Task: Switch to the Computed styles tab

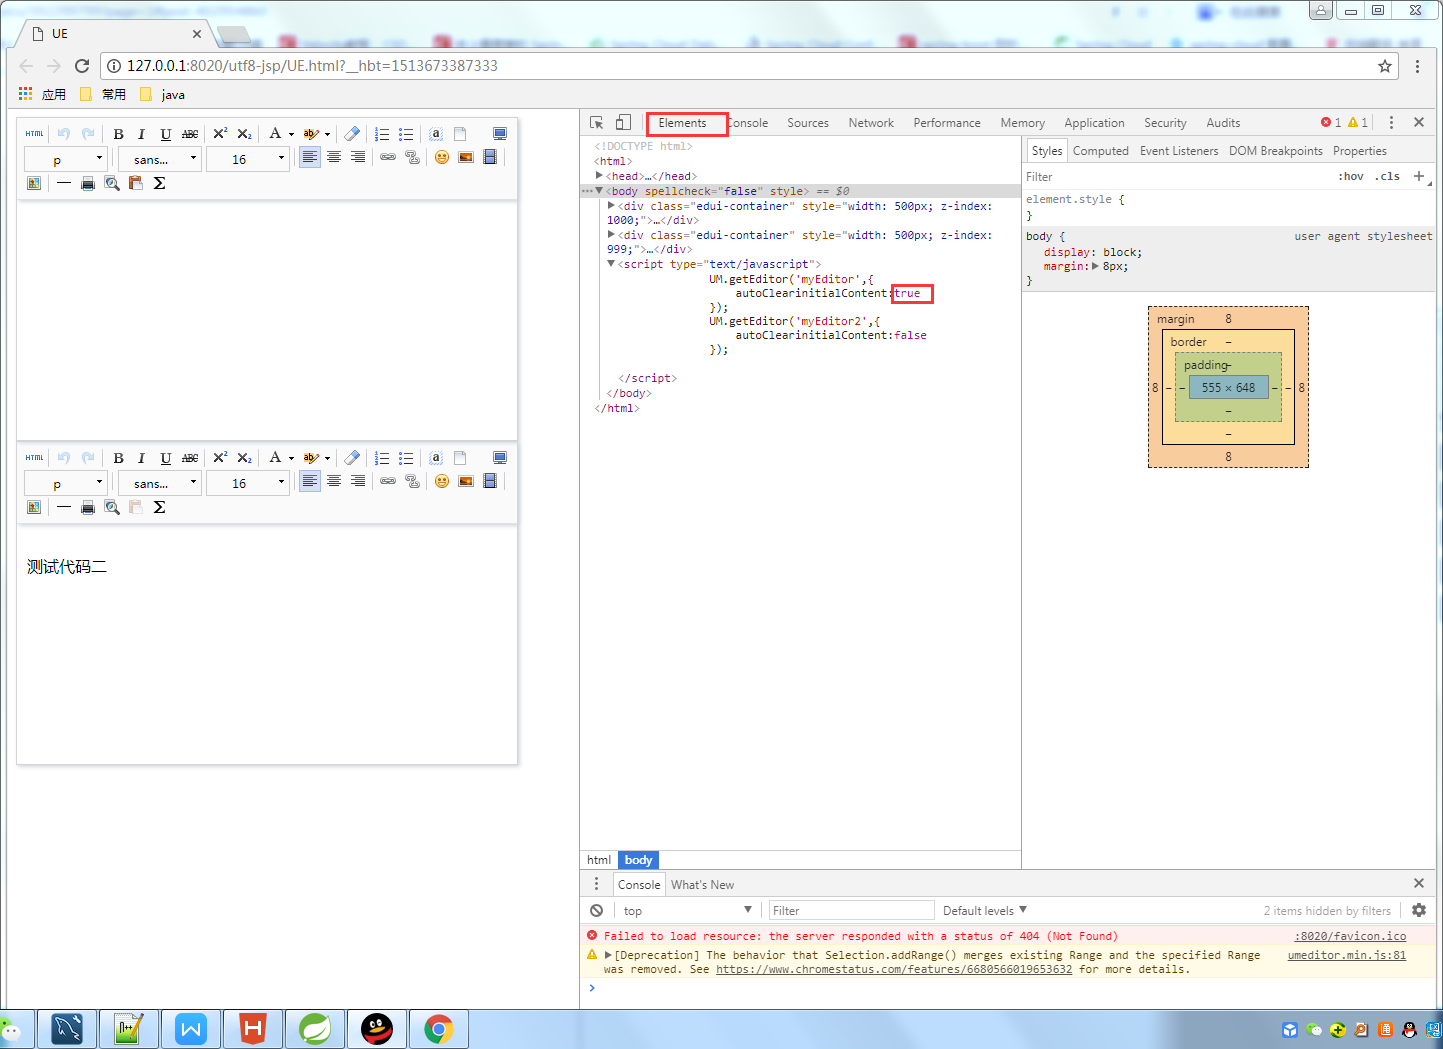Action: coord(1101,151)
